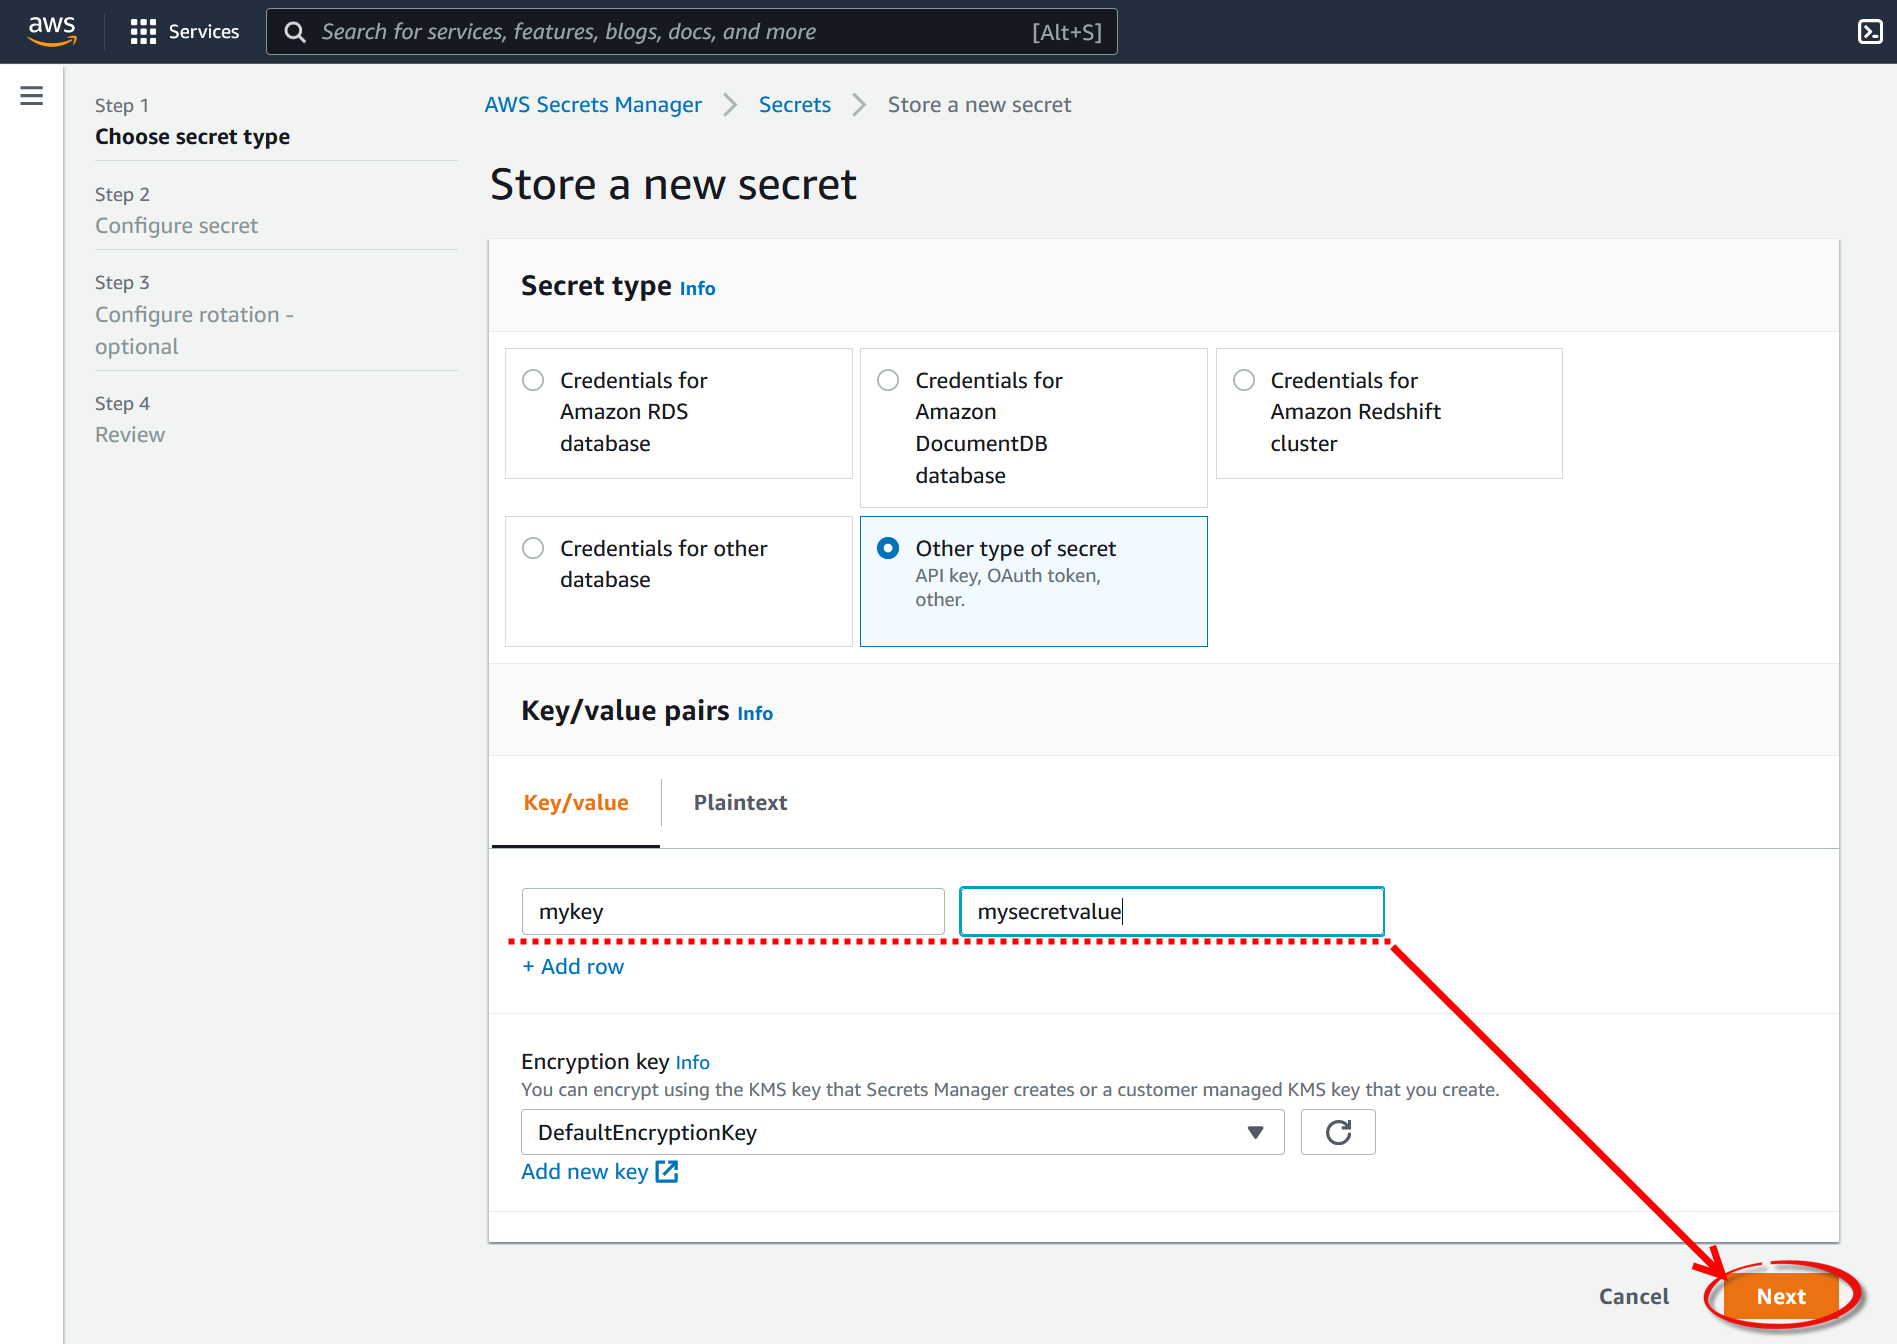1897x1344 pixels.
Task: Cancel storing the new secret
Action: [1633, 1297]
